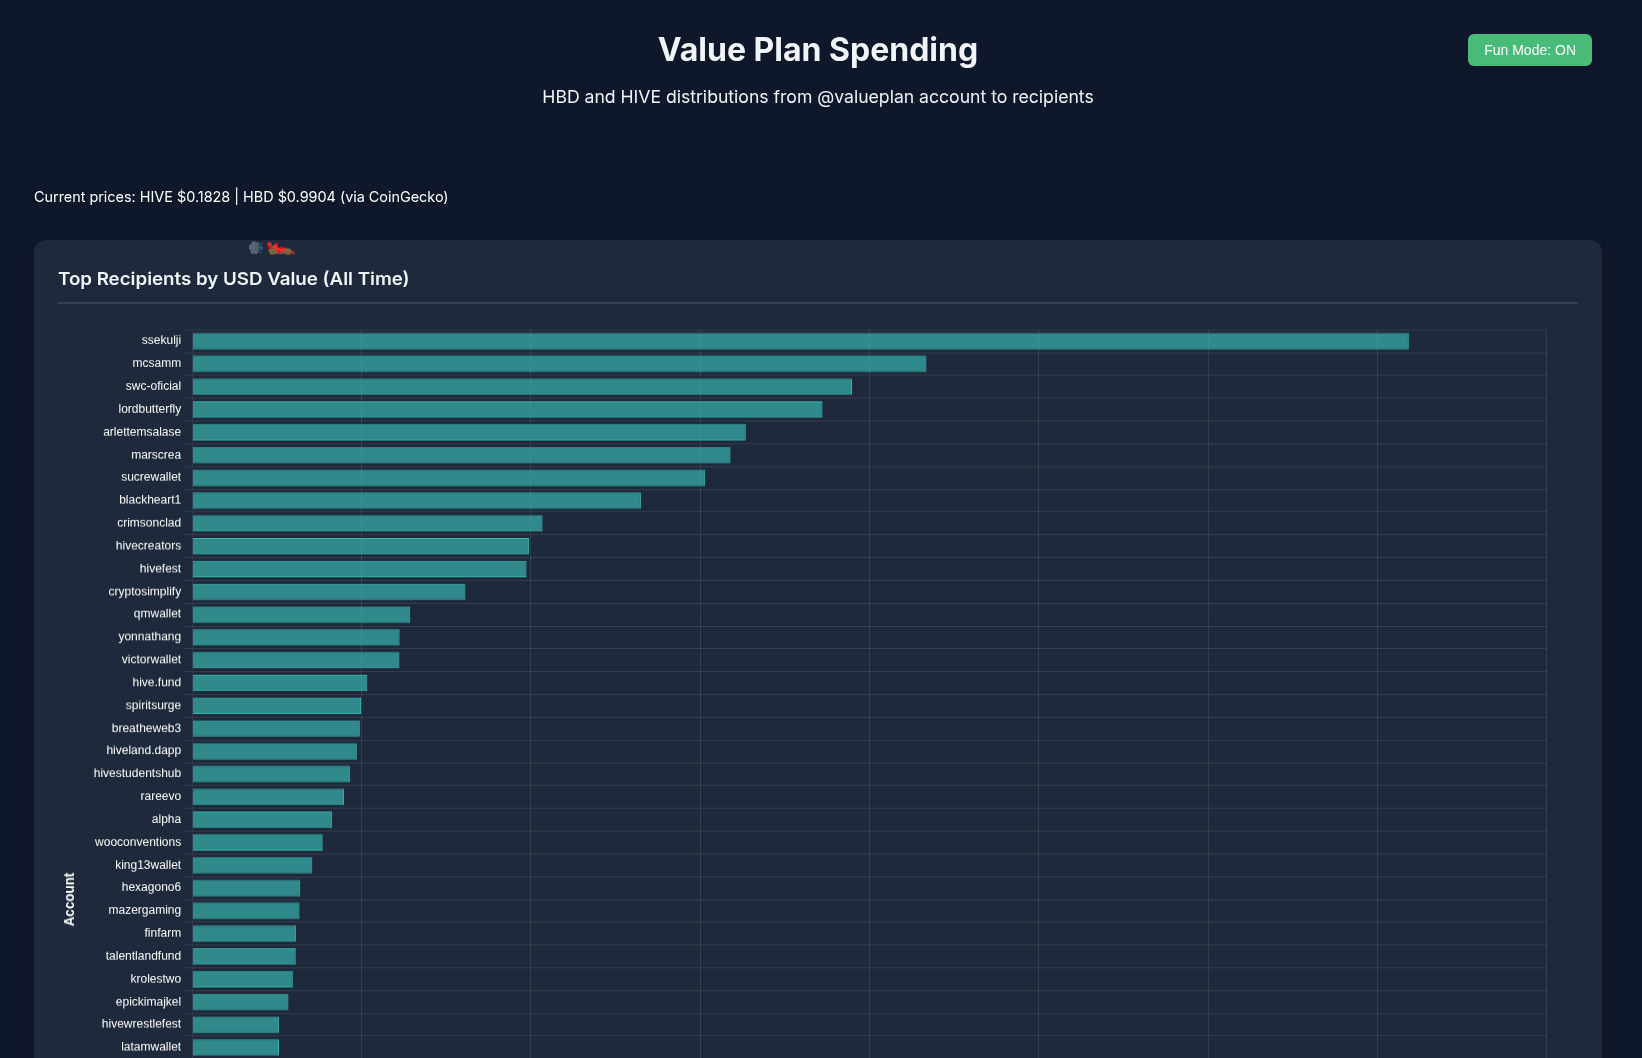The width and height of the screenshot is (1642, 1058).
Task: Click the marscrea recipient bar
Action: pyautogui.click(x=461, y=455)
